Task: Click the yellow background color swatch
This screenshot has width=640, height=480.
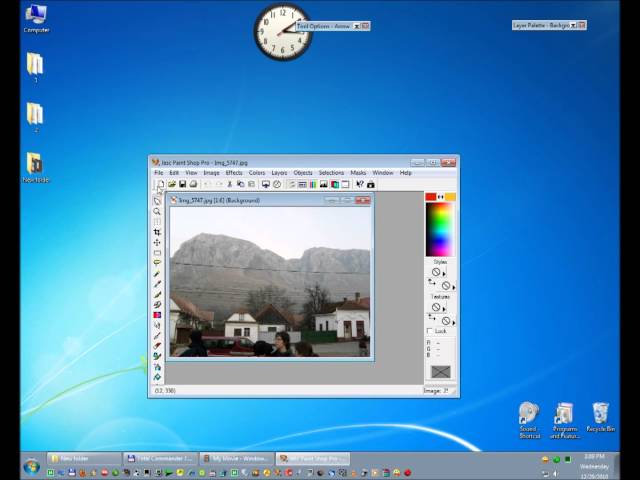Action: (450, 197)
